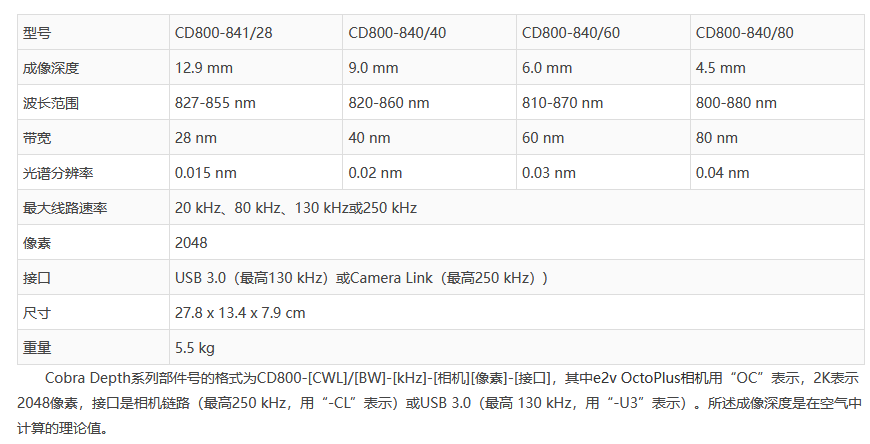Click the 波长范围 row label
The height and width of the screenshot is (444, 870).
click(x=51, y=103)
